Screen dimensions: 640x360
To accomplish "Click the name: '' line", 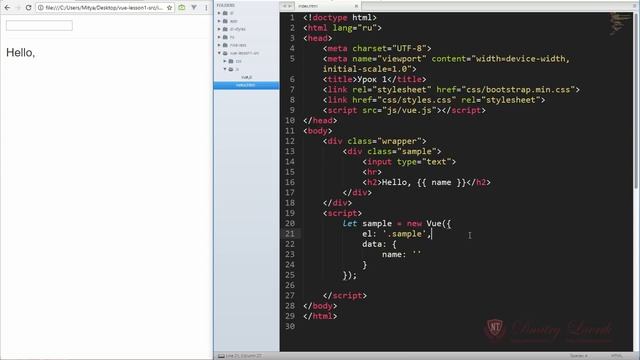I will tap(402, 254).
